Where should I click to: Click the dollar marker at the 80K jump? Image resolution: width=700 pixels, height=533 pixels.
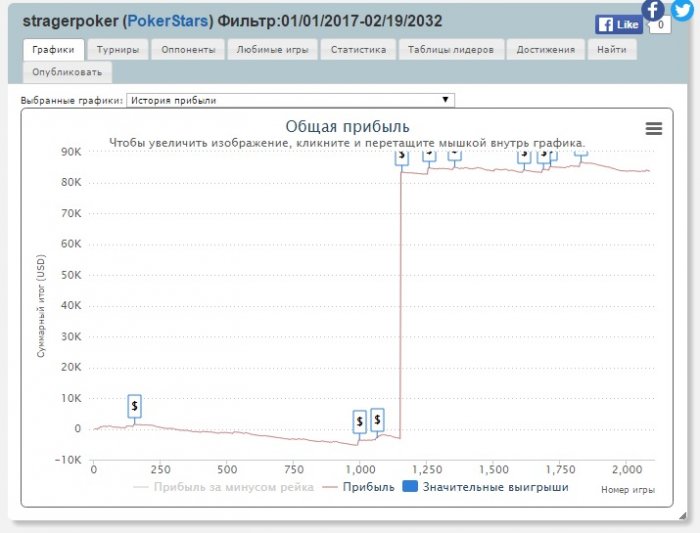point(402,157)
